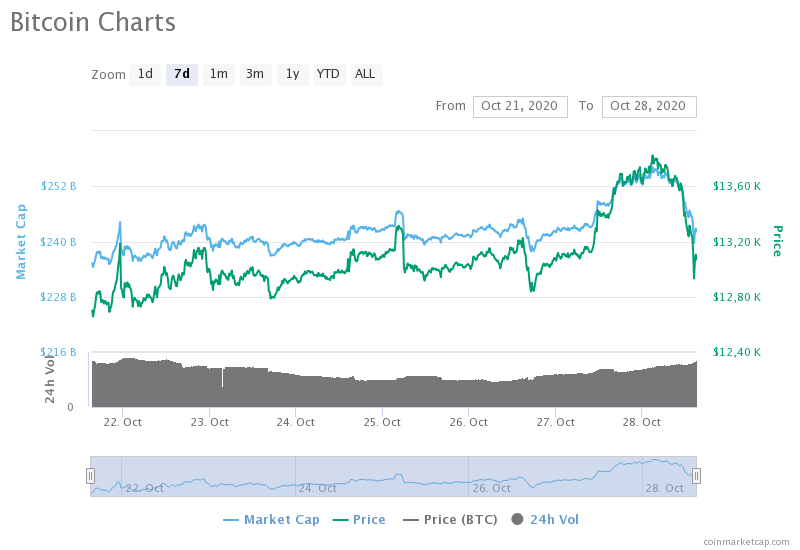Image resolution: width=800 pixels, height=550 pixels.
Task: Show ALL time chart range
Action: [x=365, y=74]
